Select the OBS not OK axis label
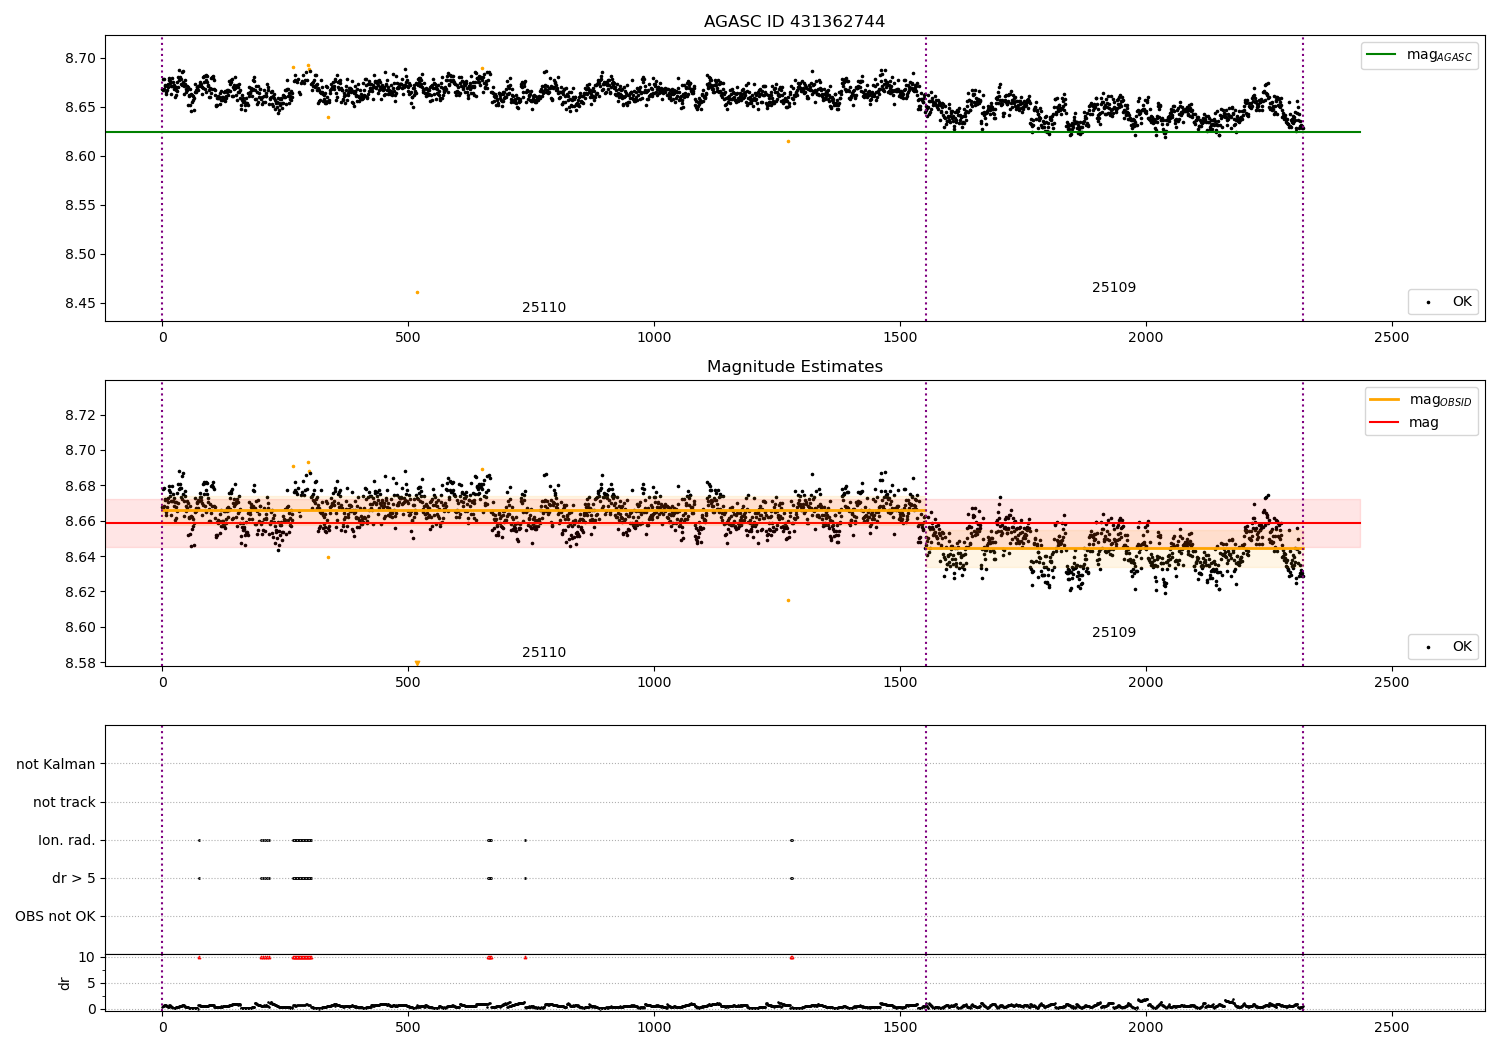The image size is (1500, 1050). click(x=55, y=916)
